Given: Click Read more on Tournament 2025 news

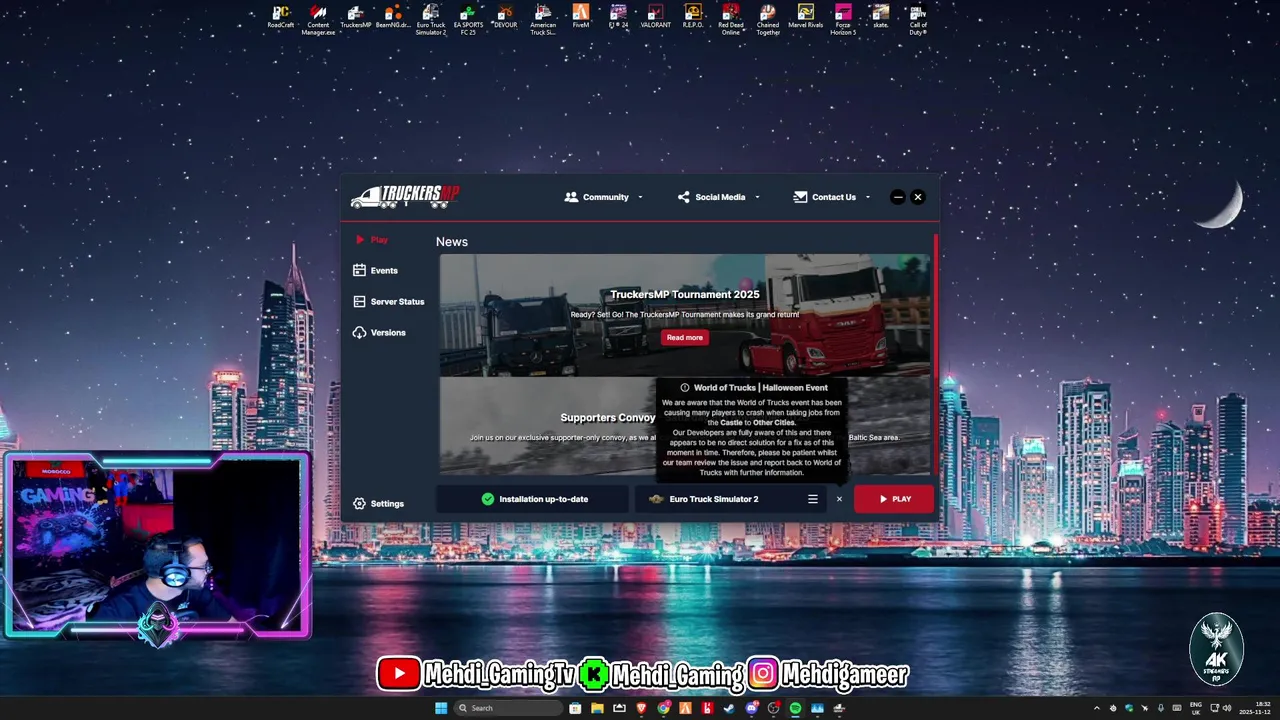Looking at the screenshot, I should coord(685,338).
